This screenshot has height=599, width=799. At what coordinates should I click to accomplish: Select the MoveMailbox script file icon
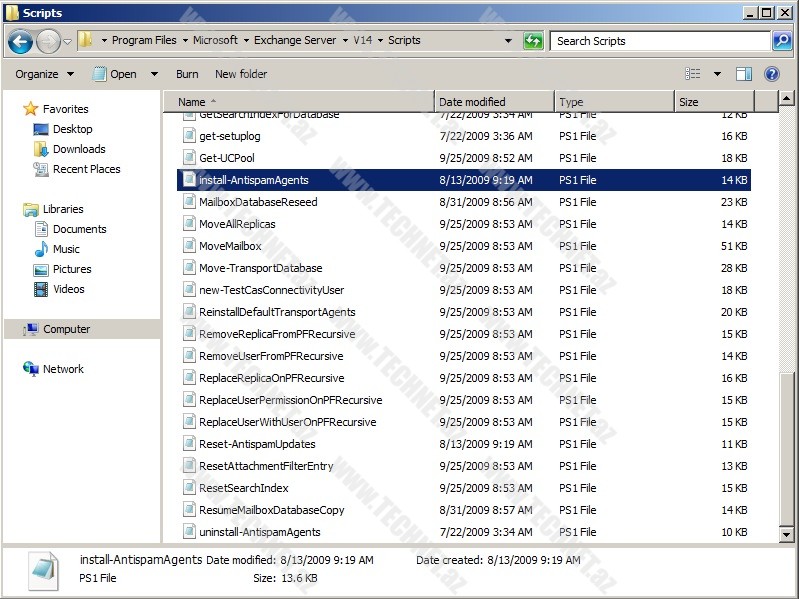[189, 246]
